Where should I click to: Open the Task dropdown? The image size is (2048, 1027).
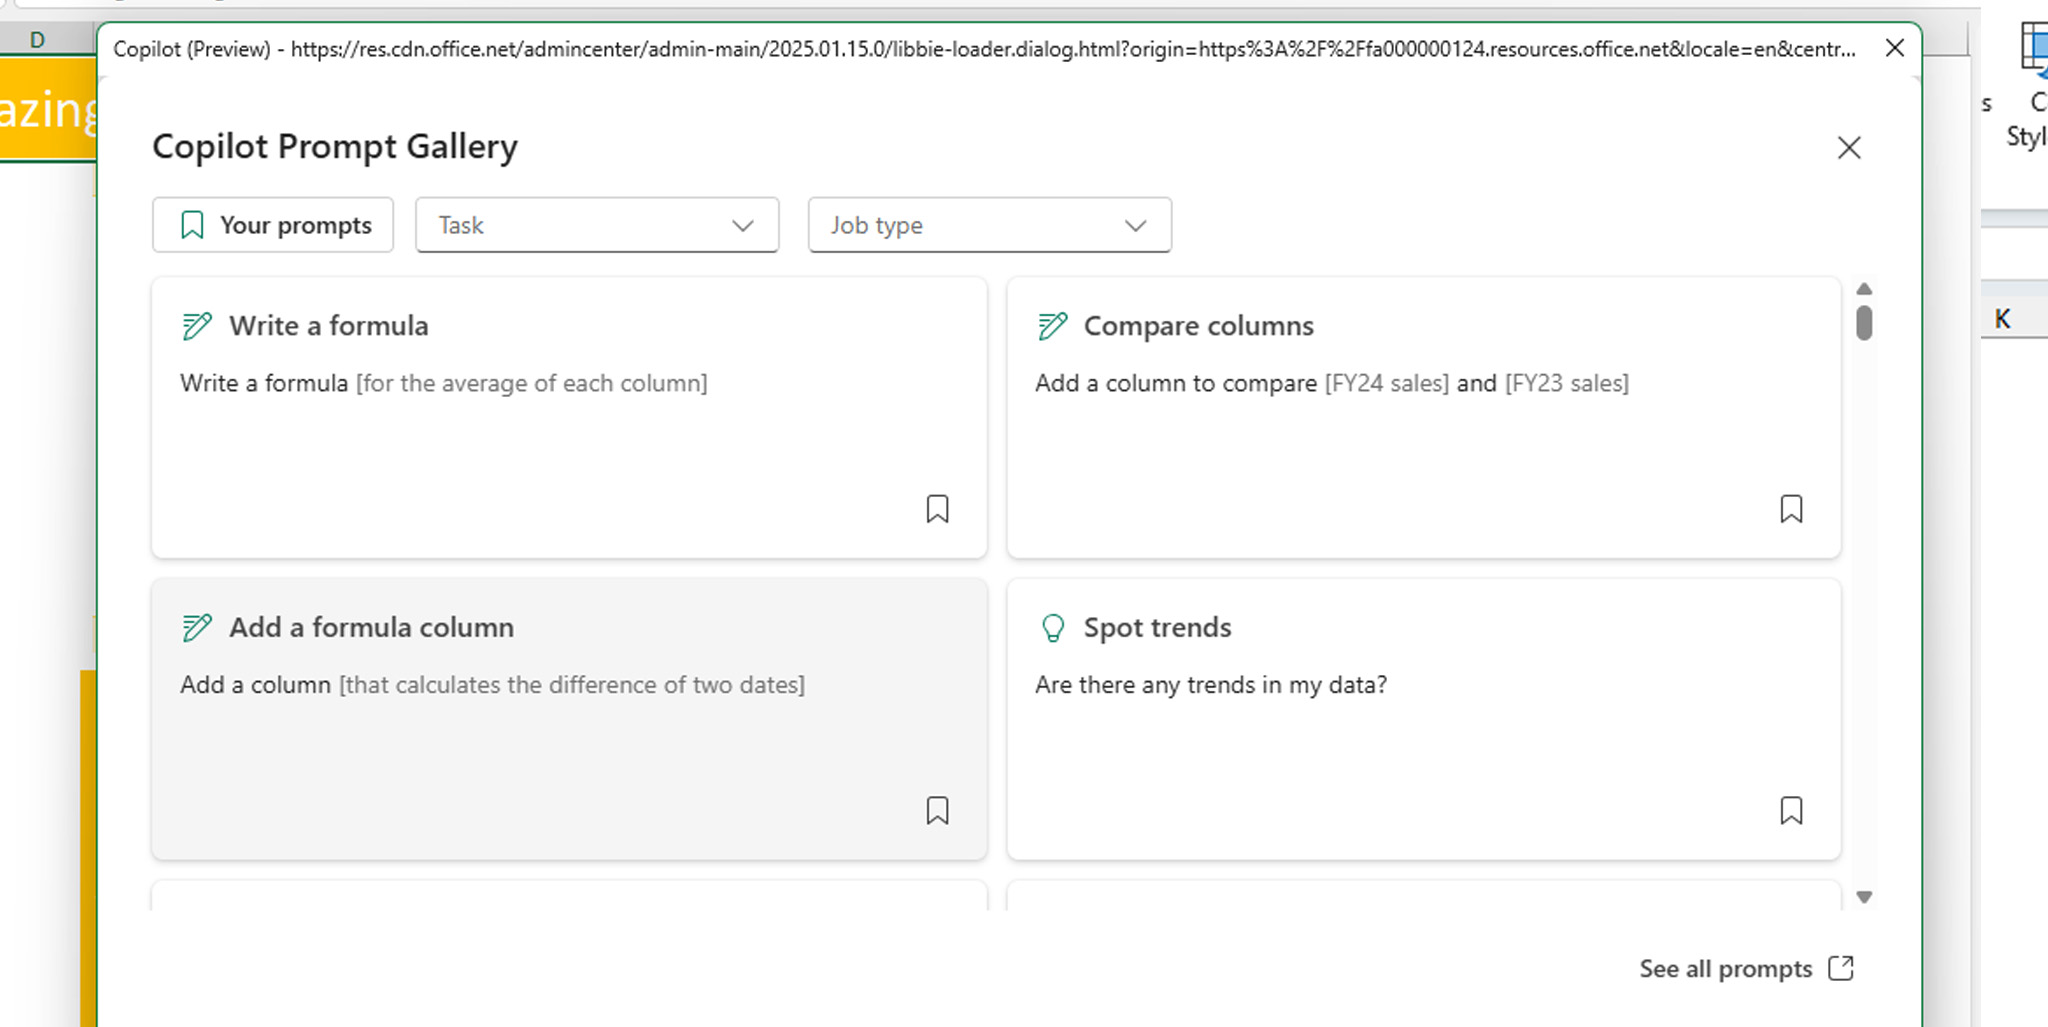point(597,225)
